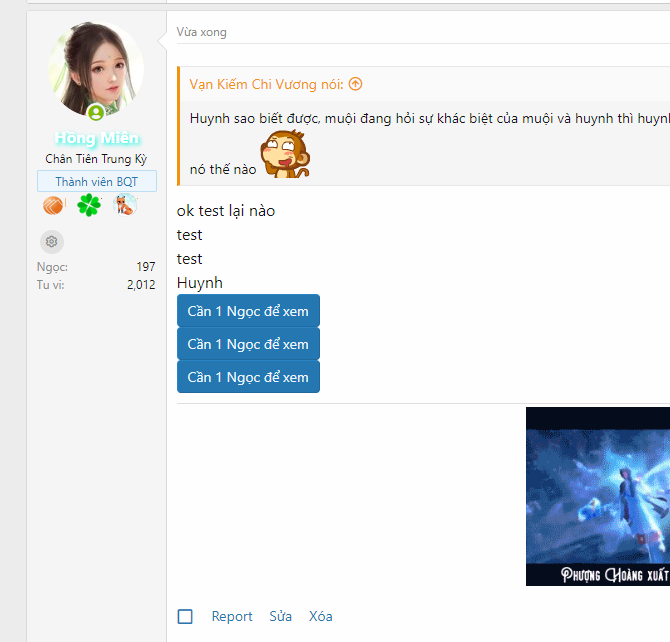Click the "Thành viên BQT" banner
670x642 pixels.
click(x=97, y=181)
